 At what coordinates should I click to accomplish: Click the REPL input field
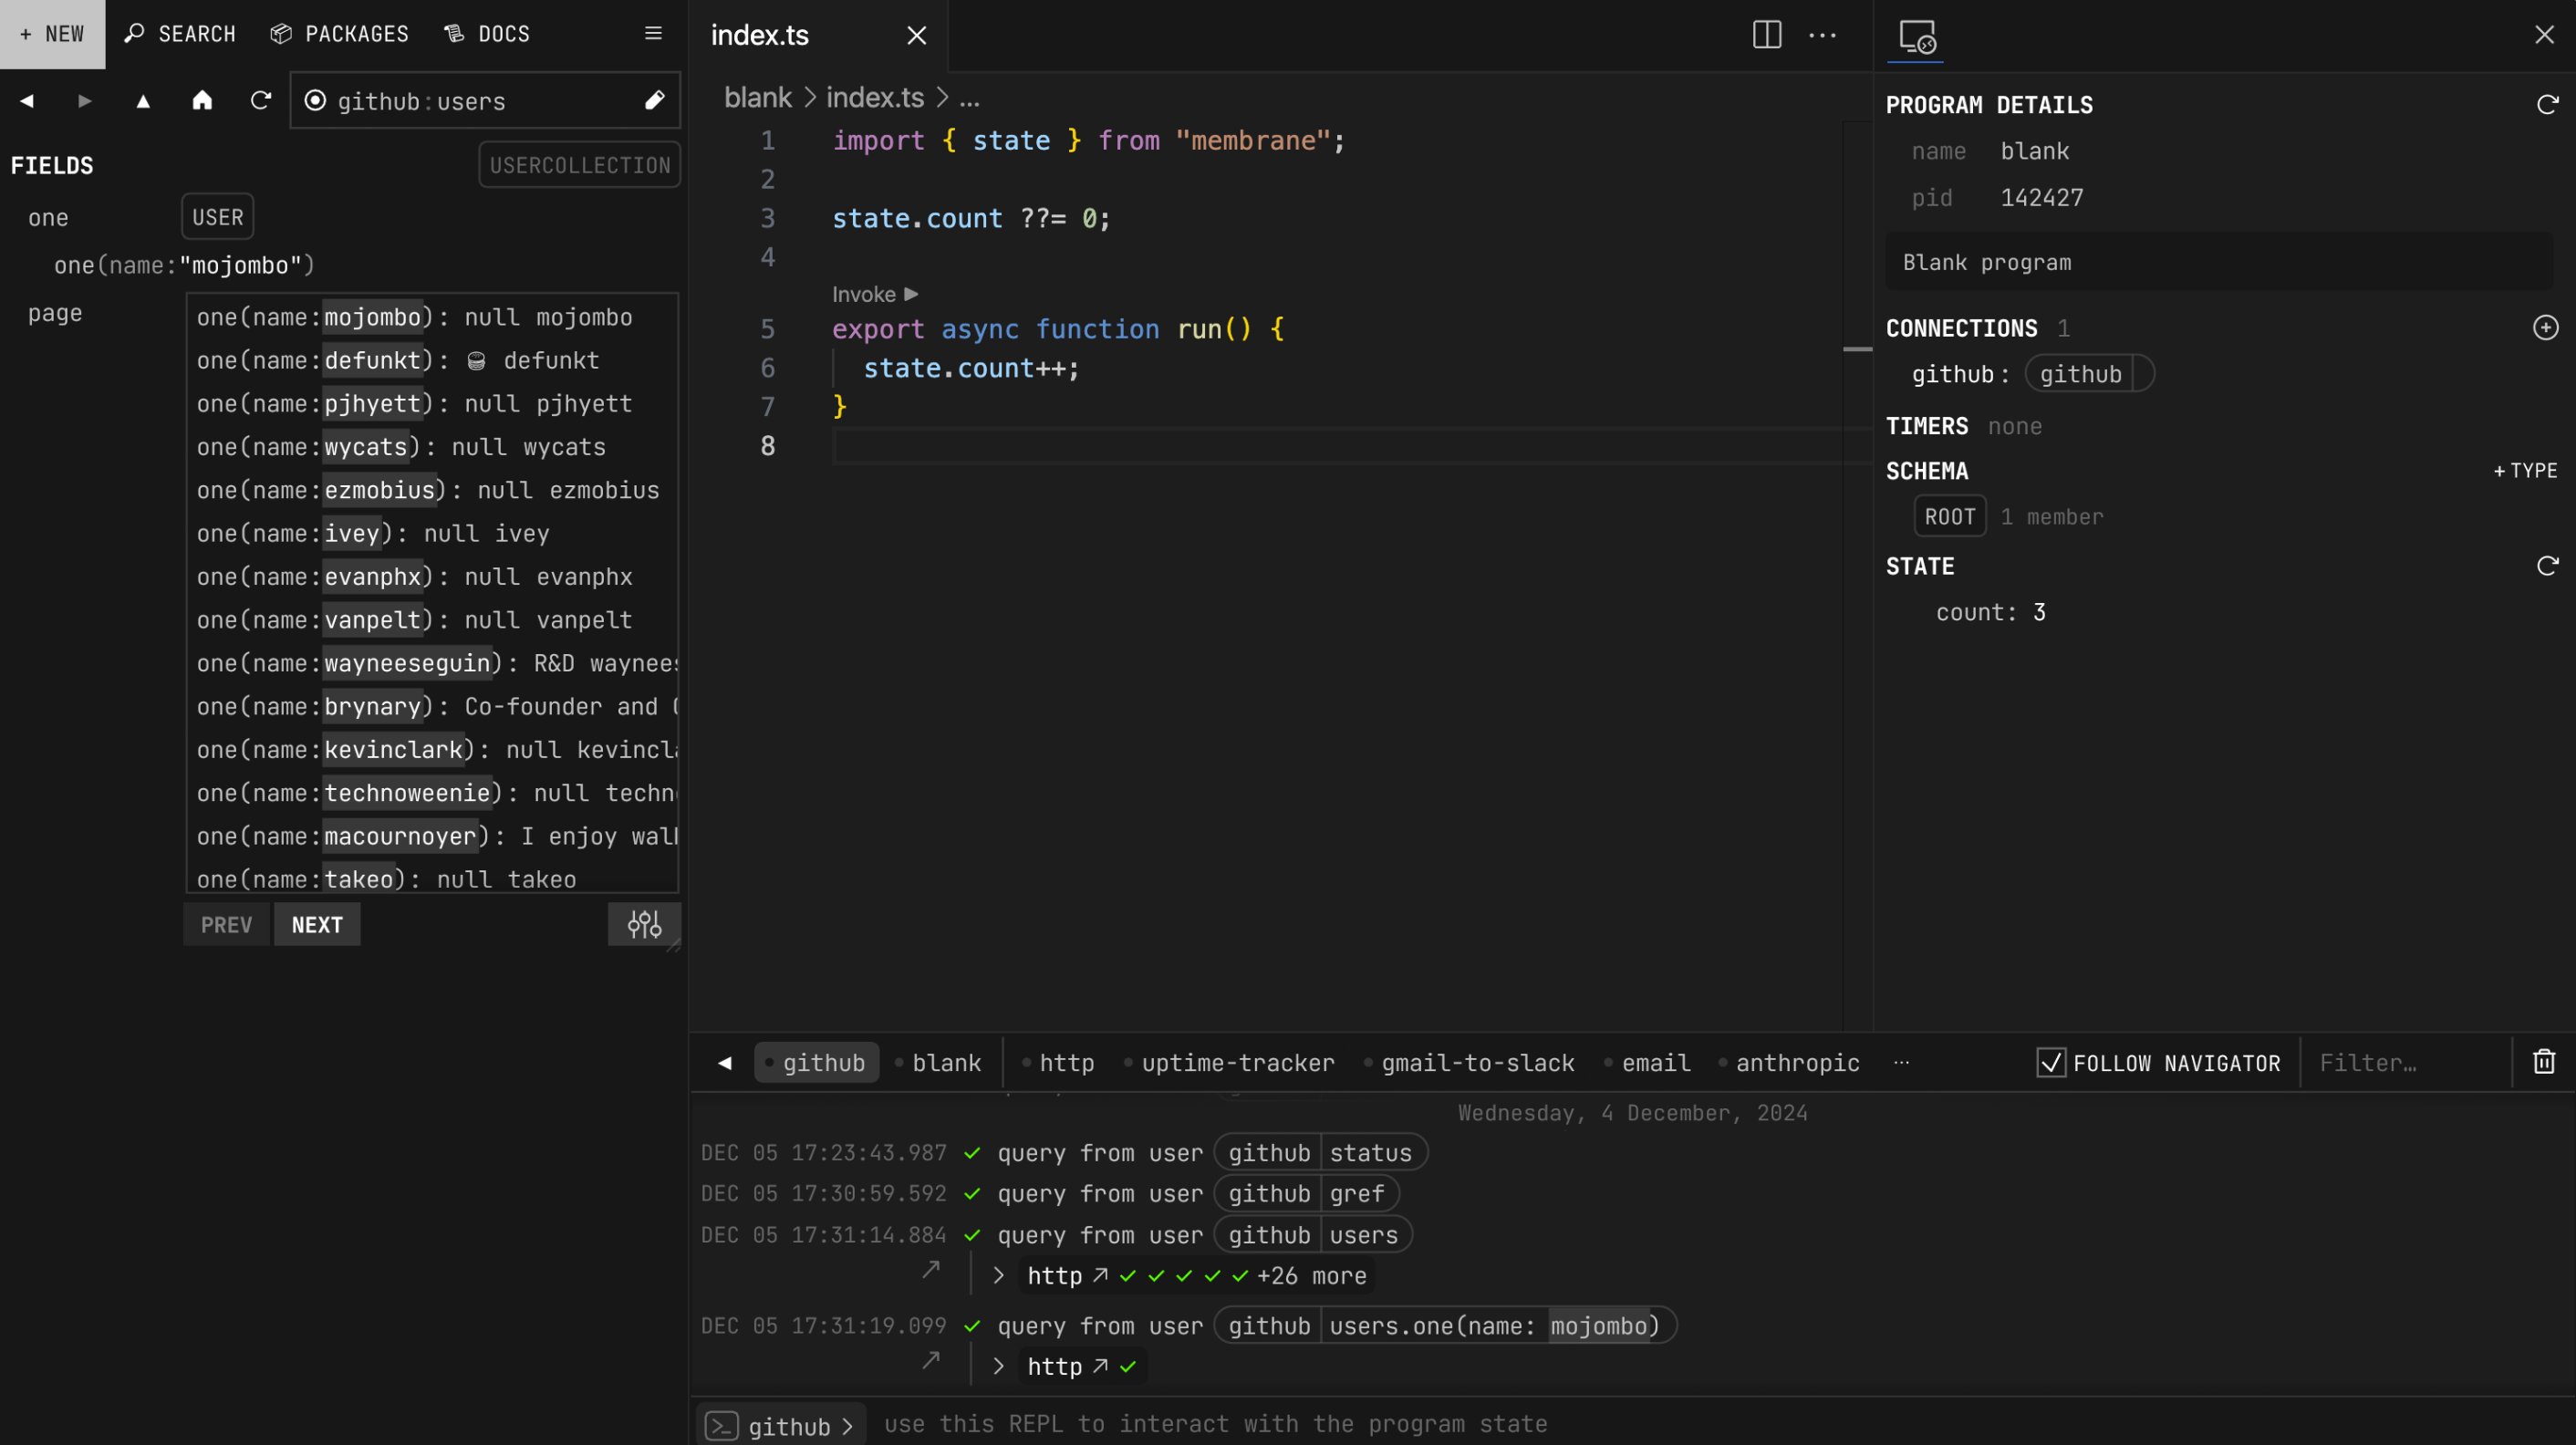[1720, 1425]
